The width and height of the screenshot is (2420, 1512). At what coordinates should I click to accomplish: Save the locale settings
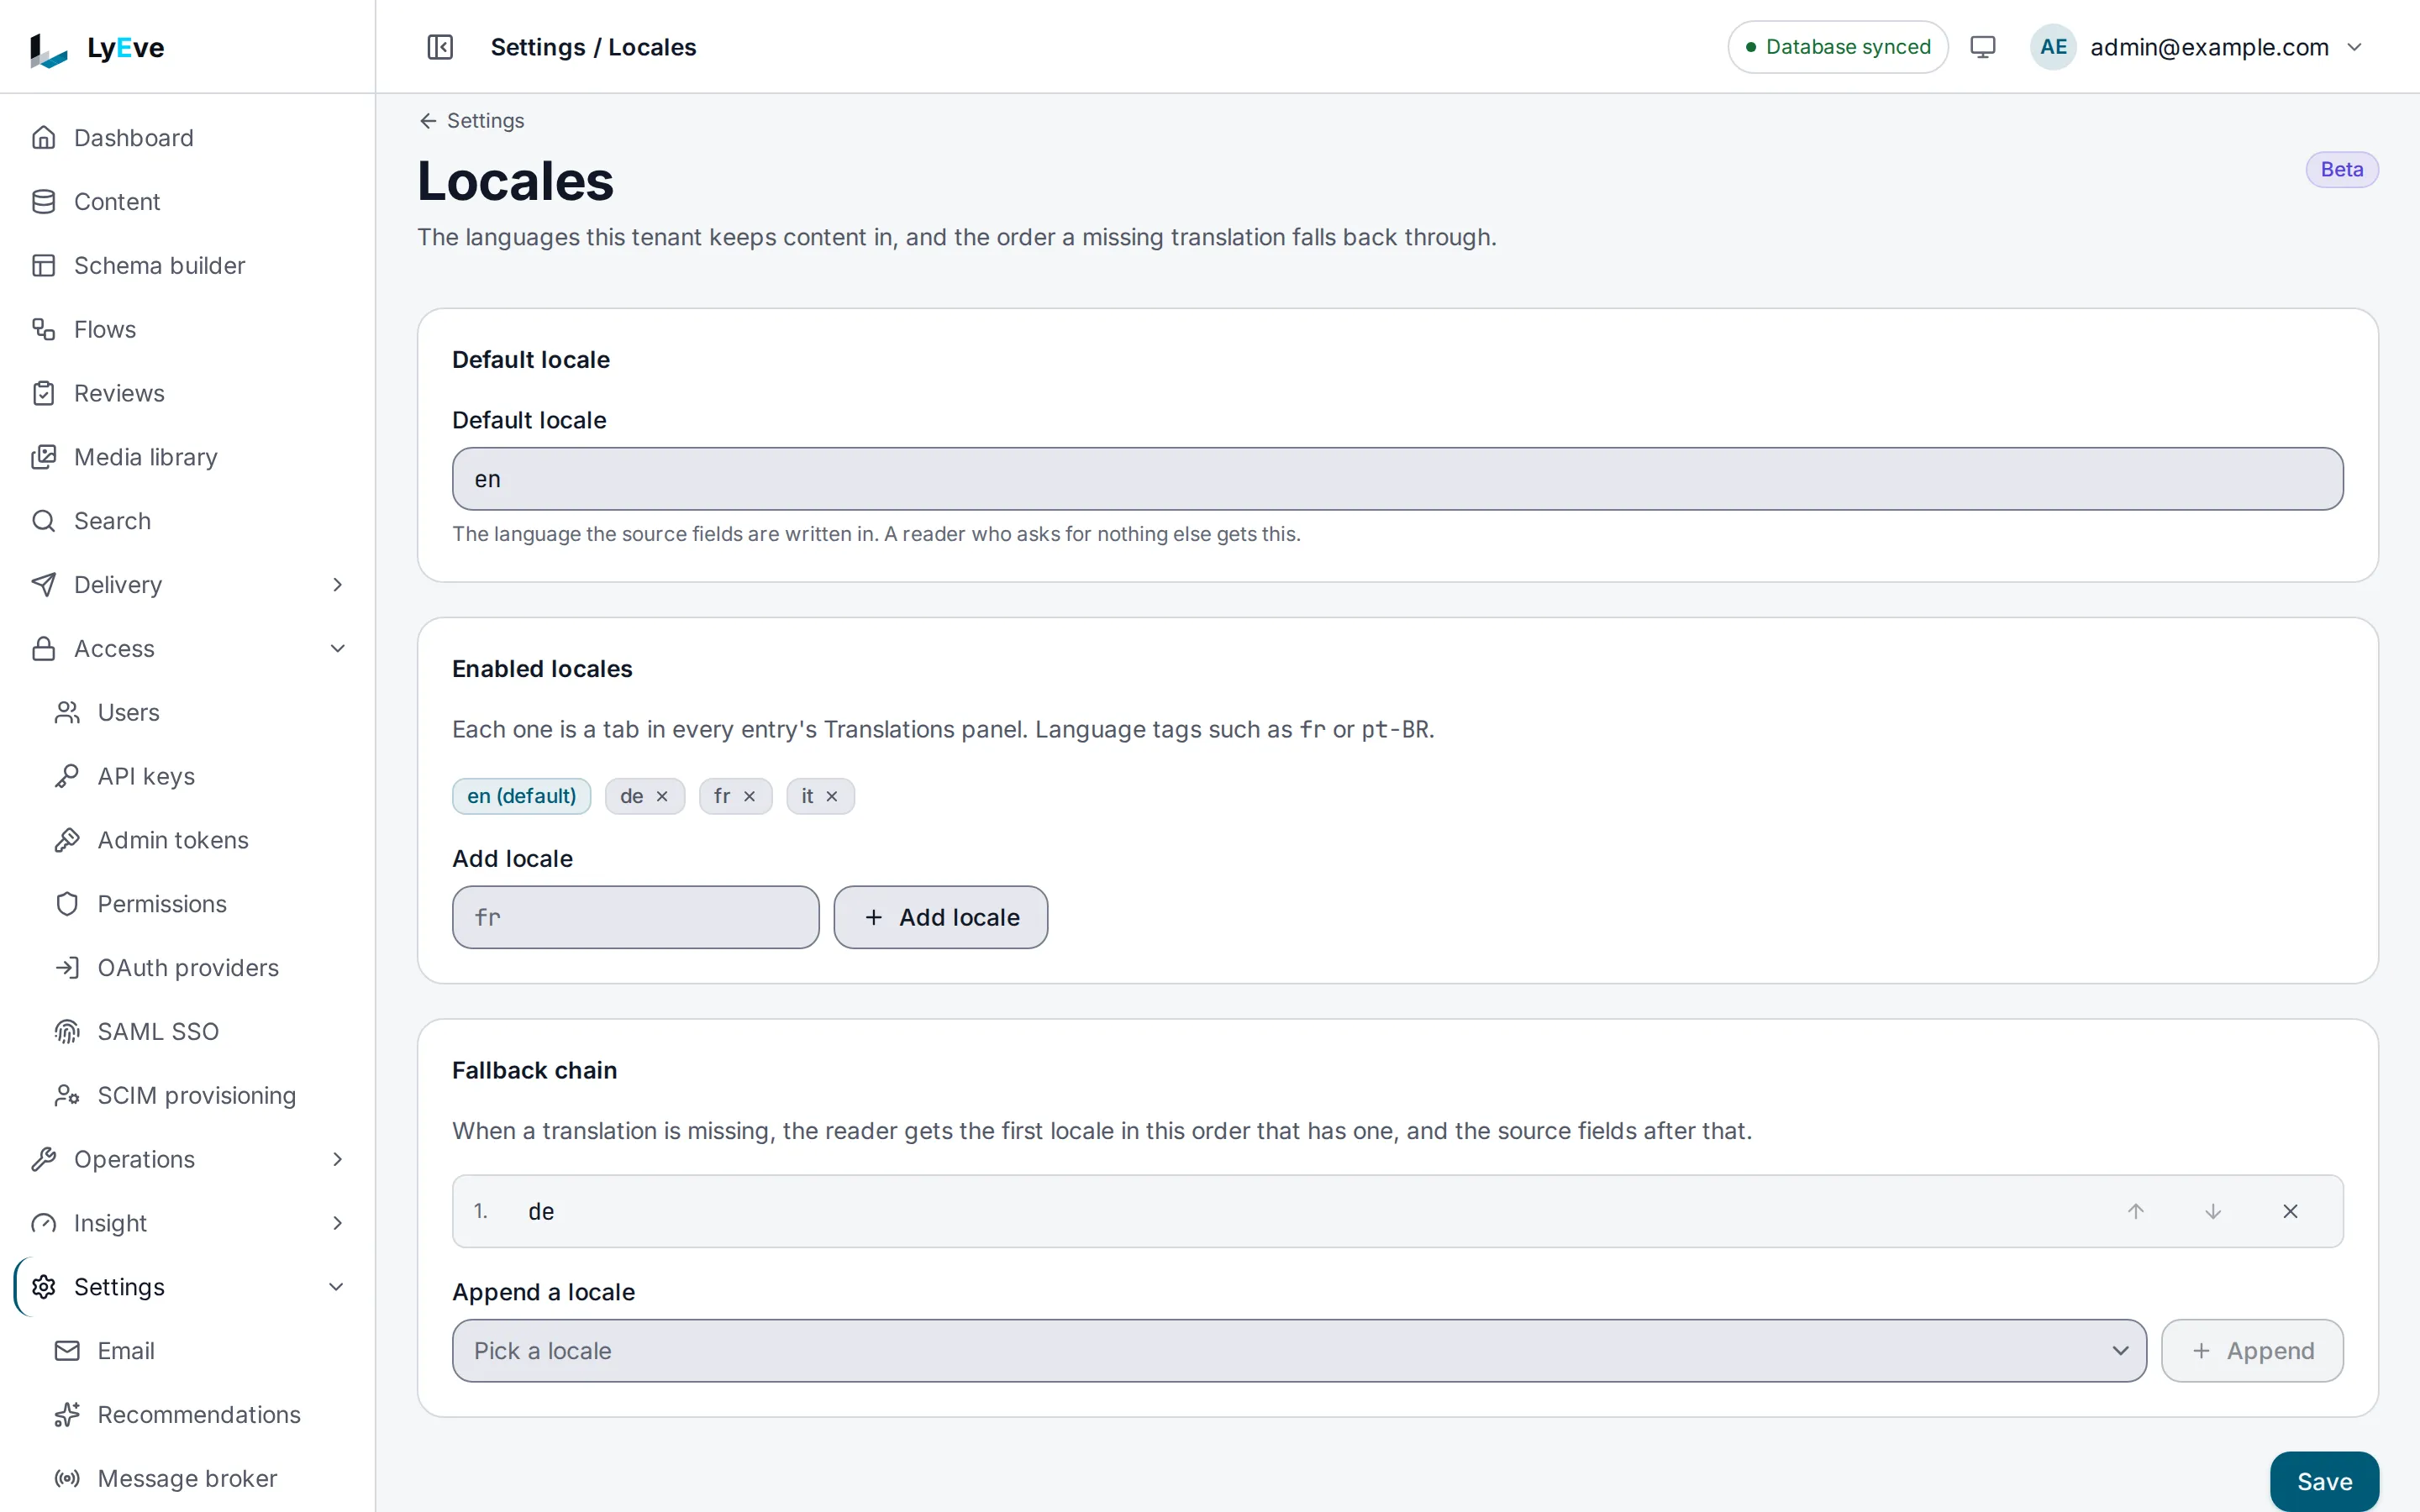click(2324, 1482)
